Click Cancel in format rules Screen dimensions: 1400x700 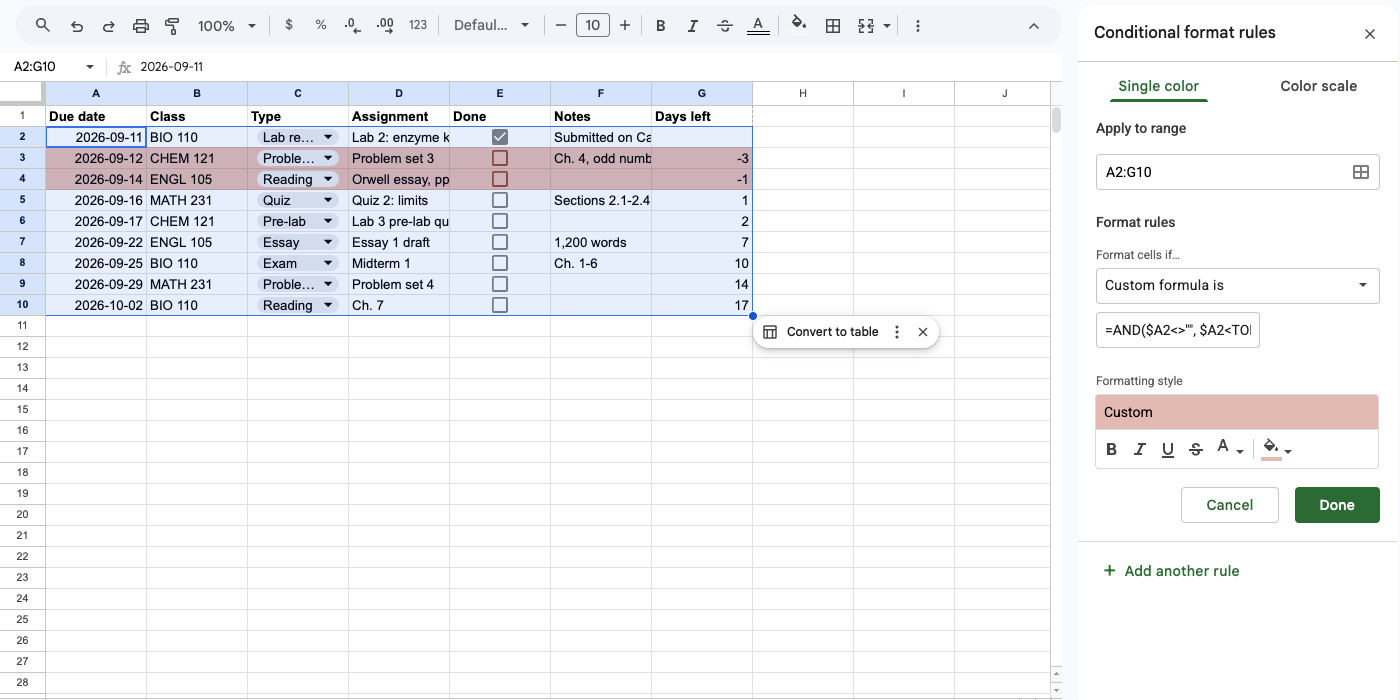(1230, 505)
